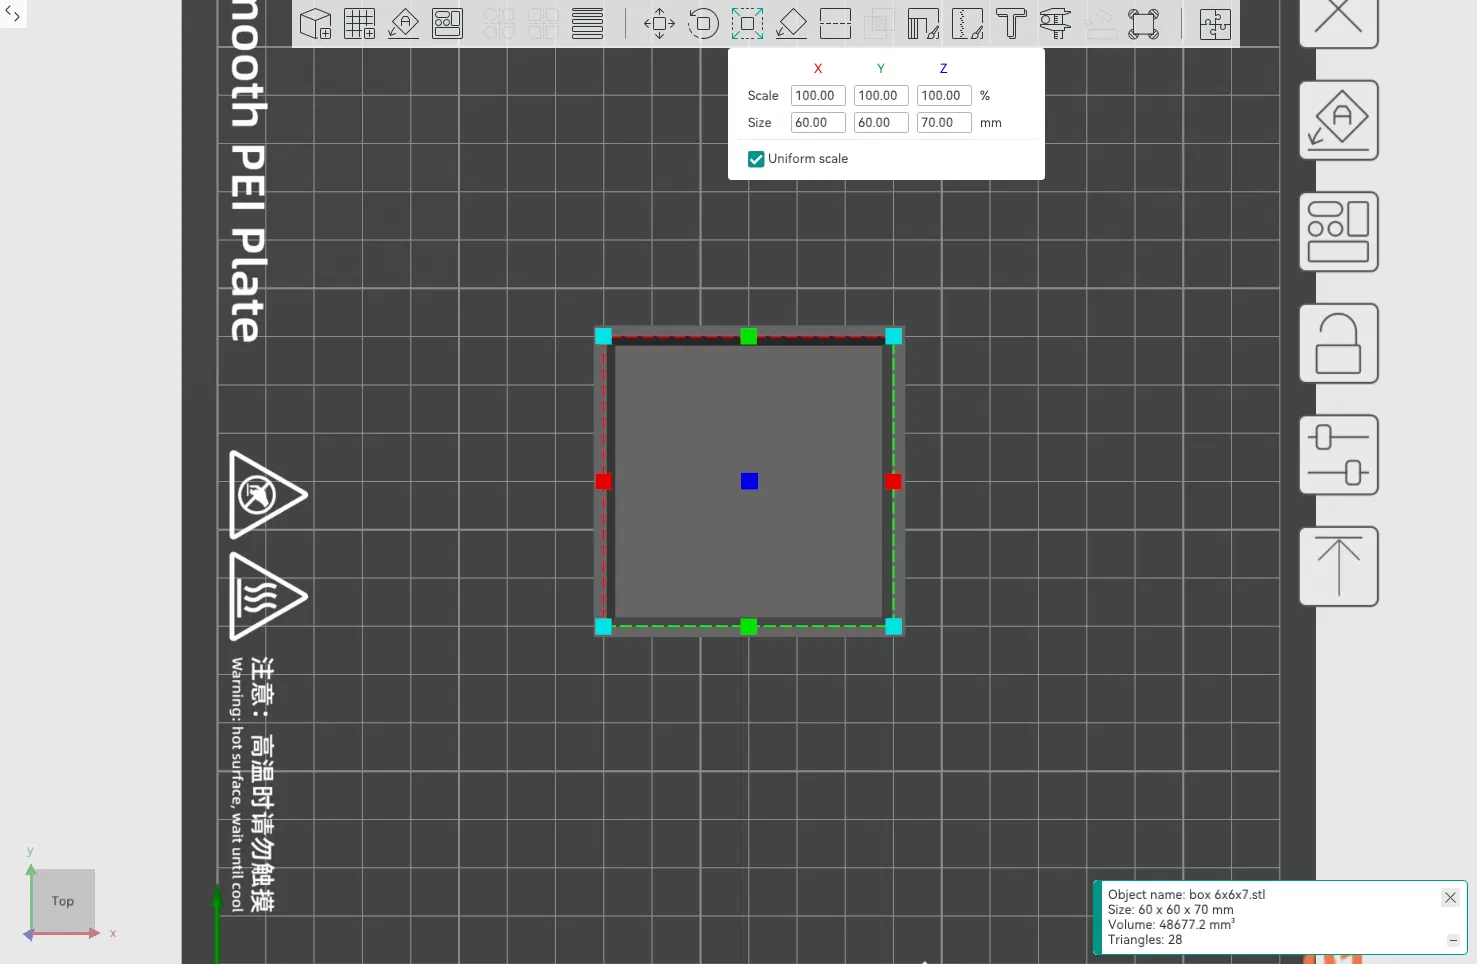Select the Scale tool
The height and width of the screenshot is (964, 1477).
[x=747, y=23]
